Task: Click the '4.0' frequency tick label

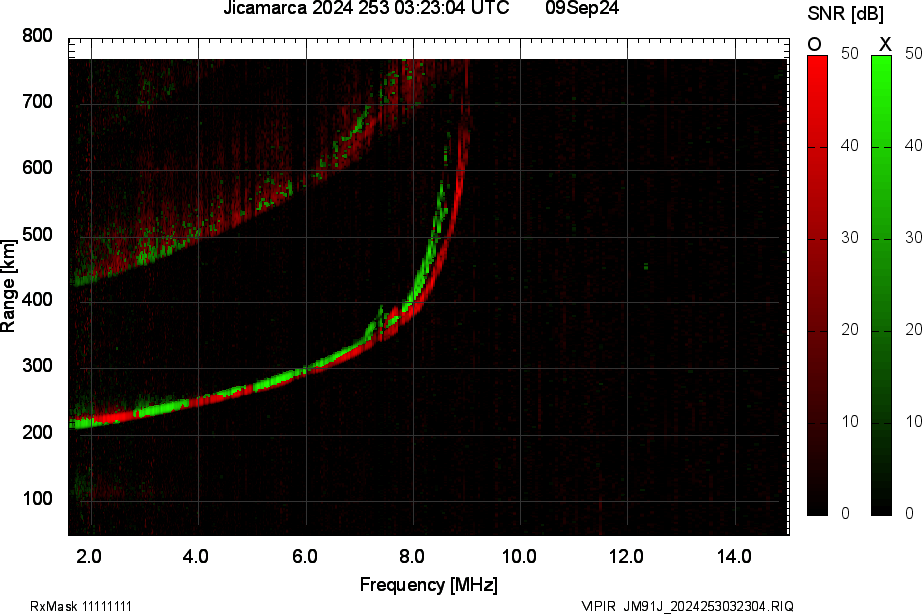Action: point(195,556)
